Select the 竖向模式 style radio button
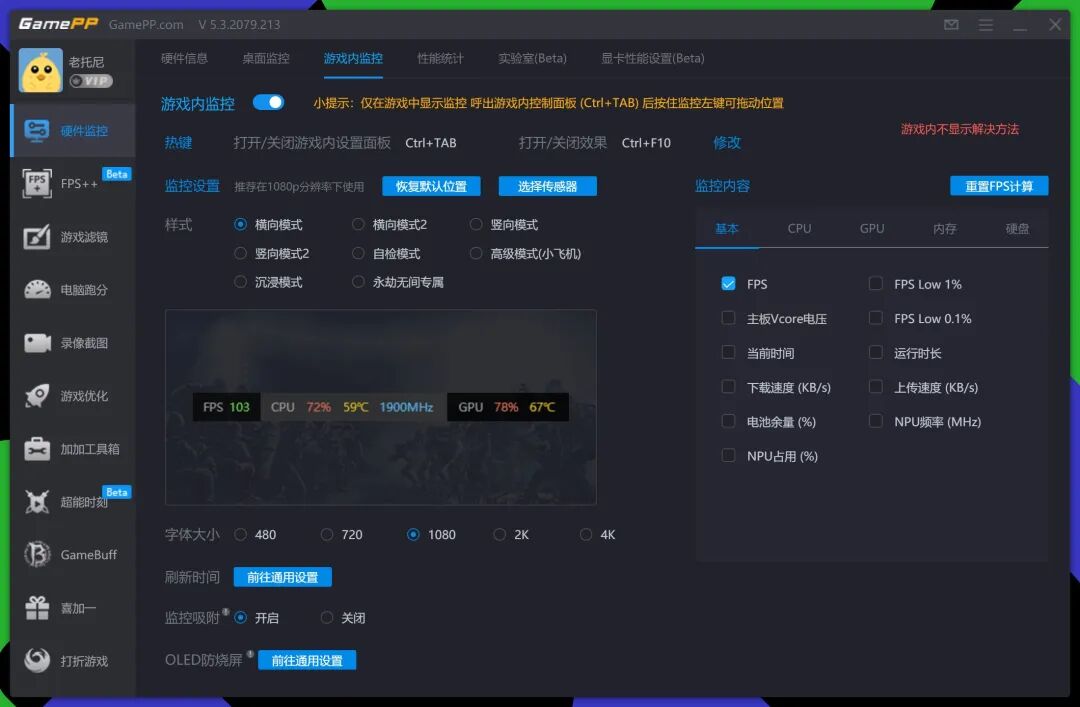Viewport: 1080px width, 707px height. pos(476,225)
